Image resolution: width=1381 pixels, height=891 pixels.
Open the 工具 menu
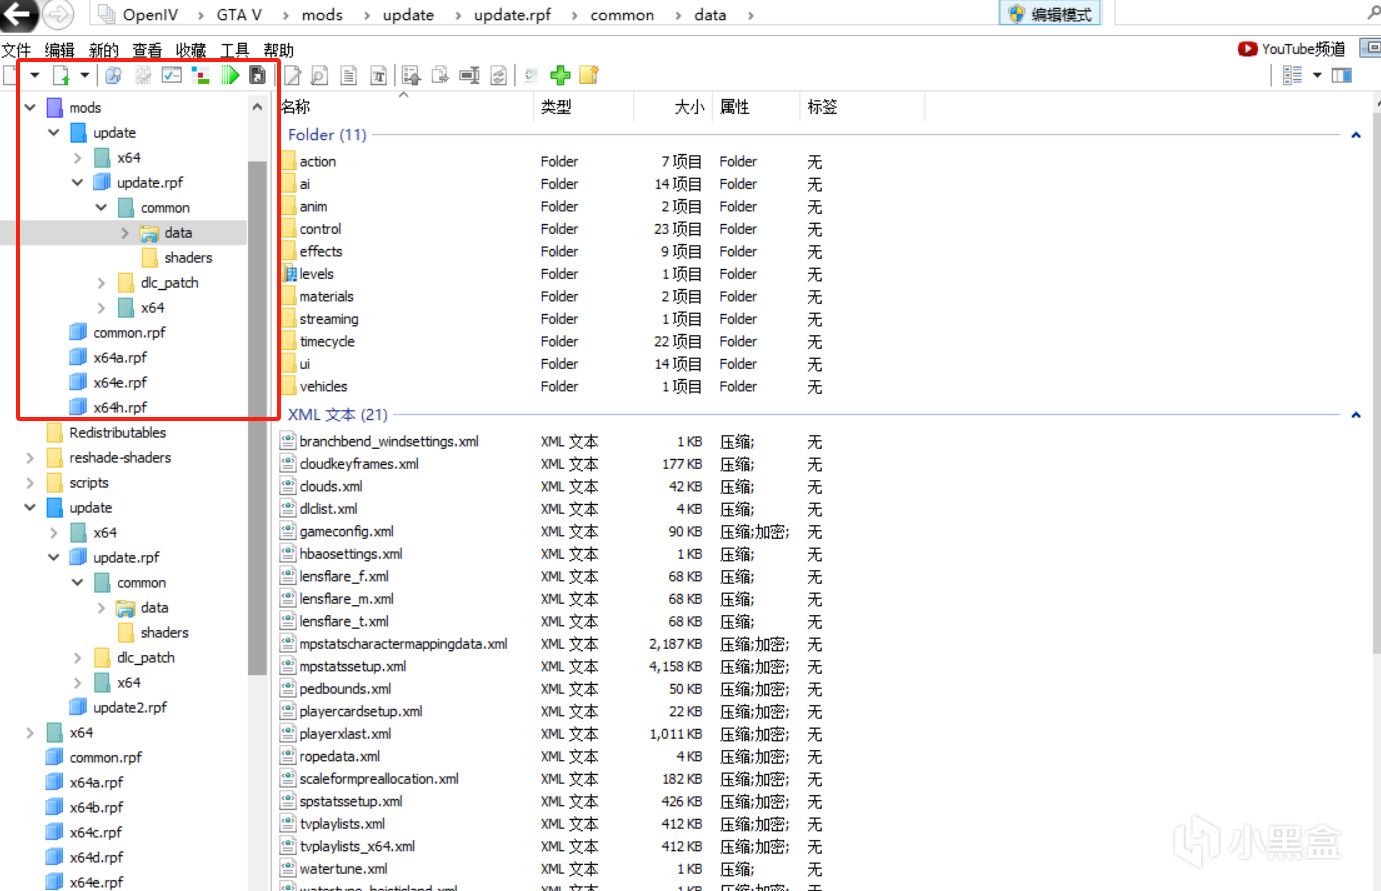pos(235,50)
